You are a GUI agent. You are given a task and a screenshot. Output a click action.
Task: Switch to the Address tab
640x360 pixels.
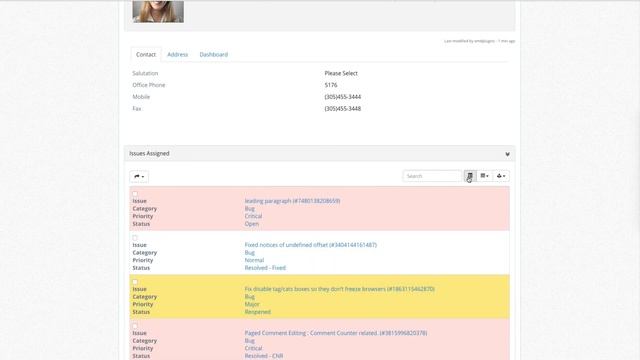pyautogui.click(x=178, y=54)
